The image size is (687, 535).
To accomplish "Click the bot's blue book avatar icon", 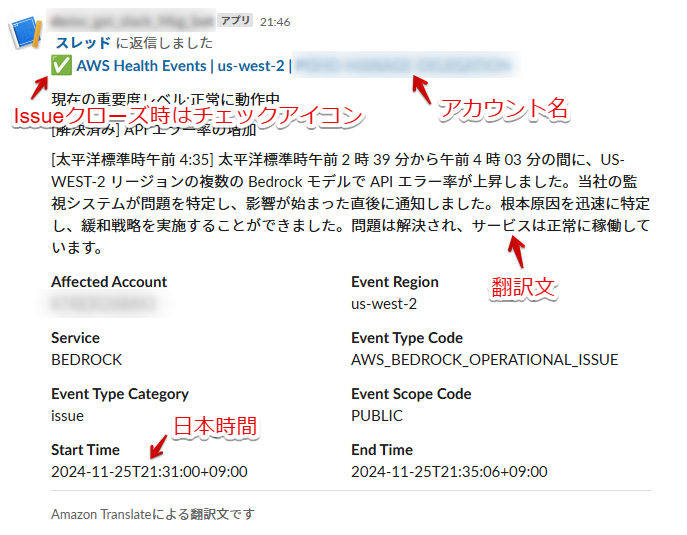I will tap(25, 32).
